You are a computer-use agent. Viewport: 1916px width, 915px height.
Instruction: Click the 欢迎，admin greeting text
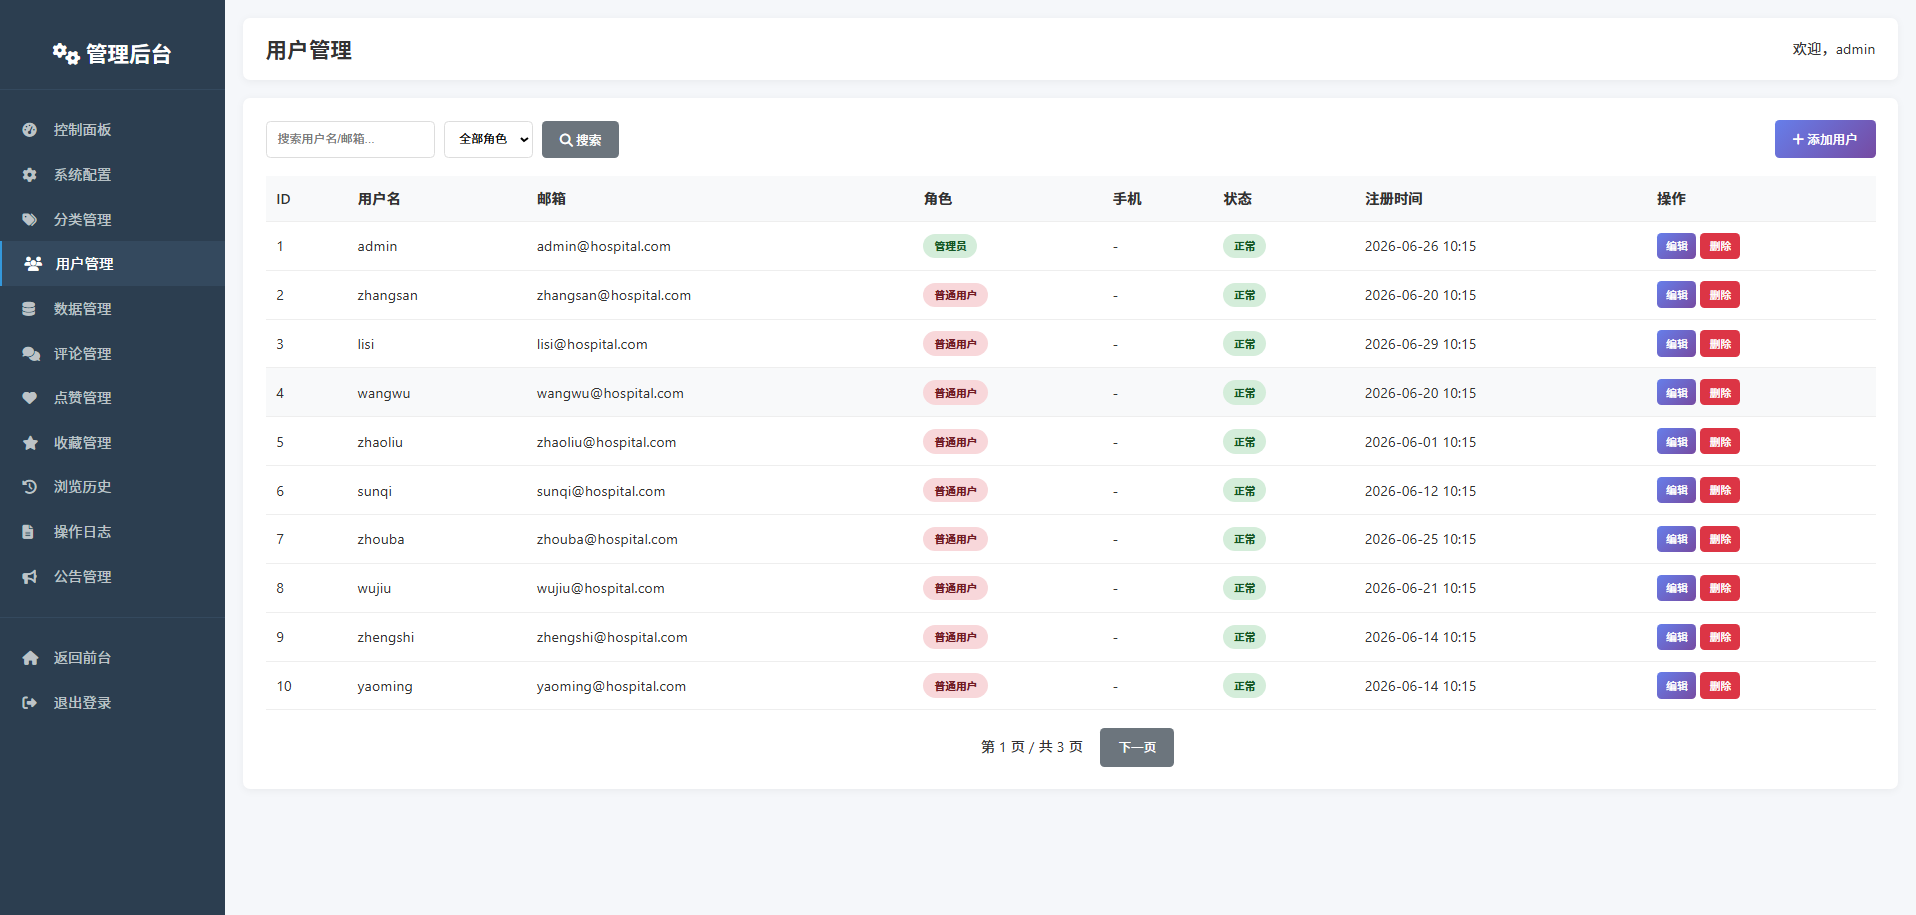pos(1833,49)
